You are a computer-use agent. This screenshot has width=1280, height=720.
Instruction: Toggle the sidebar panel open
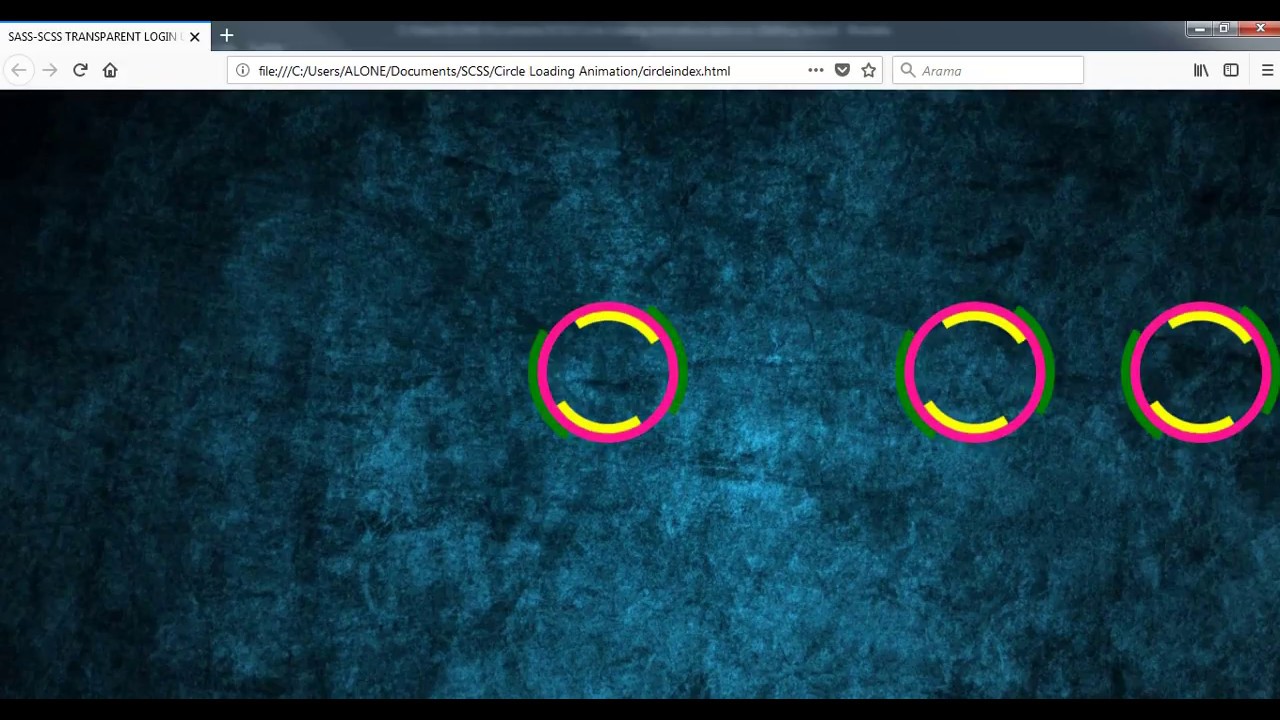click(1231, 70)
